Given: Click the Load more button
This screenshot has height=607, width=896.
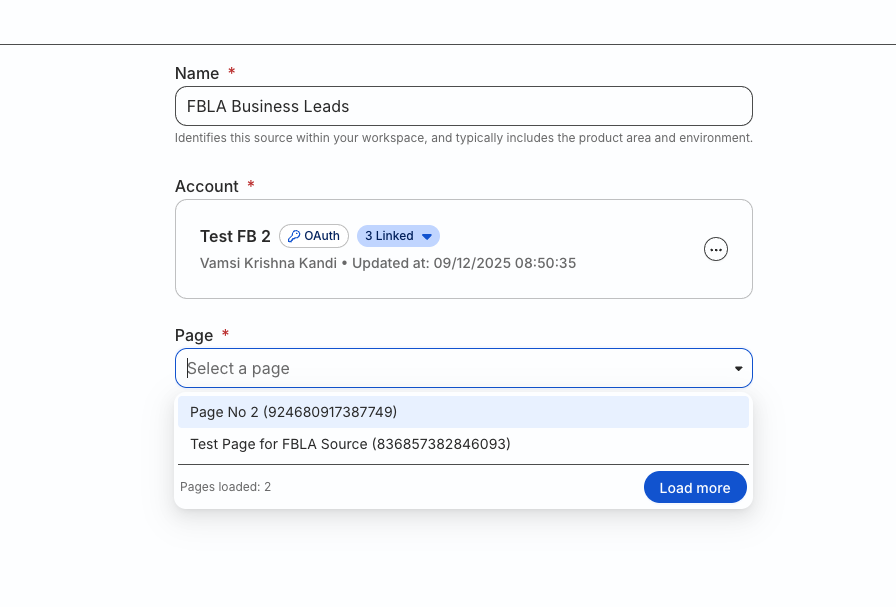Looking at the screenshot, I should click(695, 488).
